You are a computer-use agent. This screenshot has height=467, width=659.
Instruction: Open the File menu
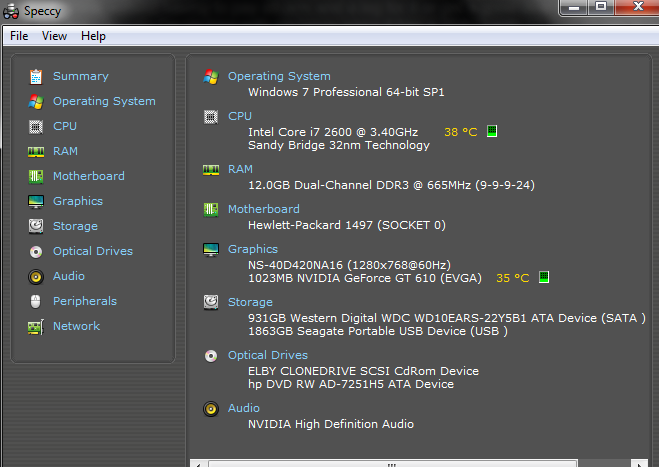point(19,36)
